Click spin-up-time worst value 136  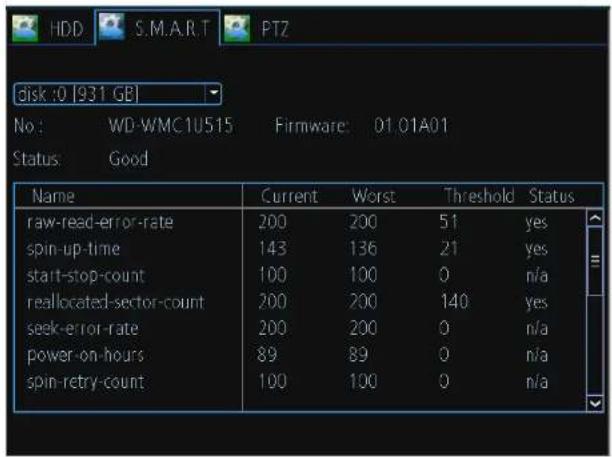click(x=363, y=249)
